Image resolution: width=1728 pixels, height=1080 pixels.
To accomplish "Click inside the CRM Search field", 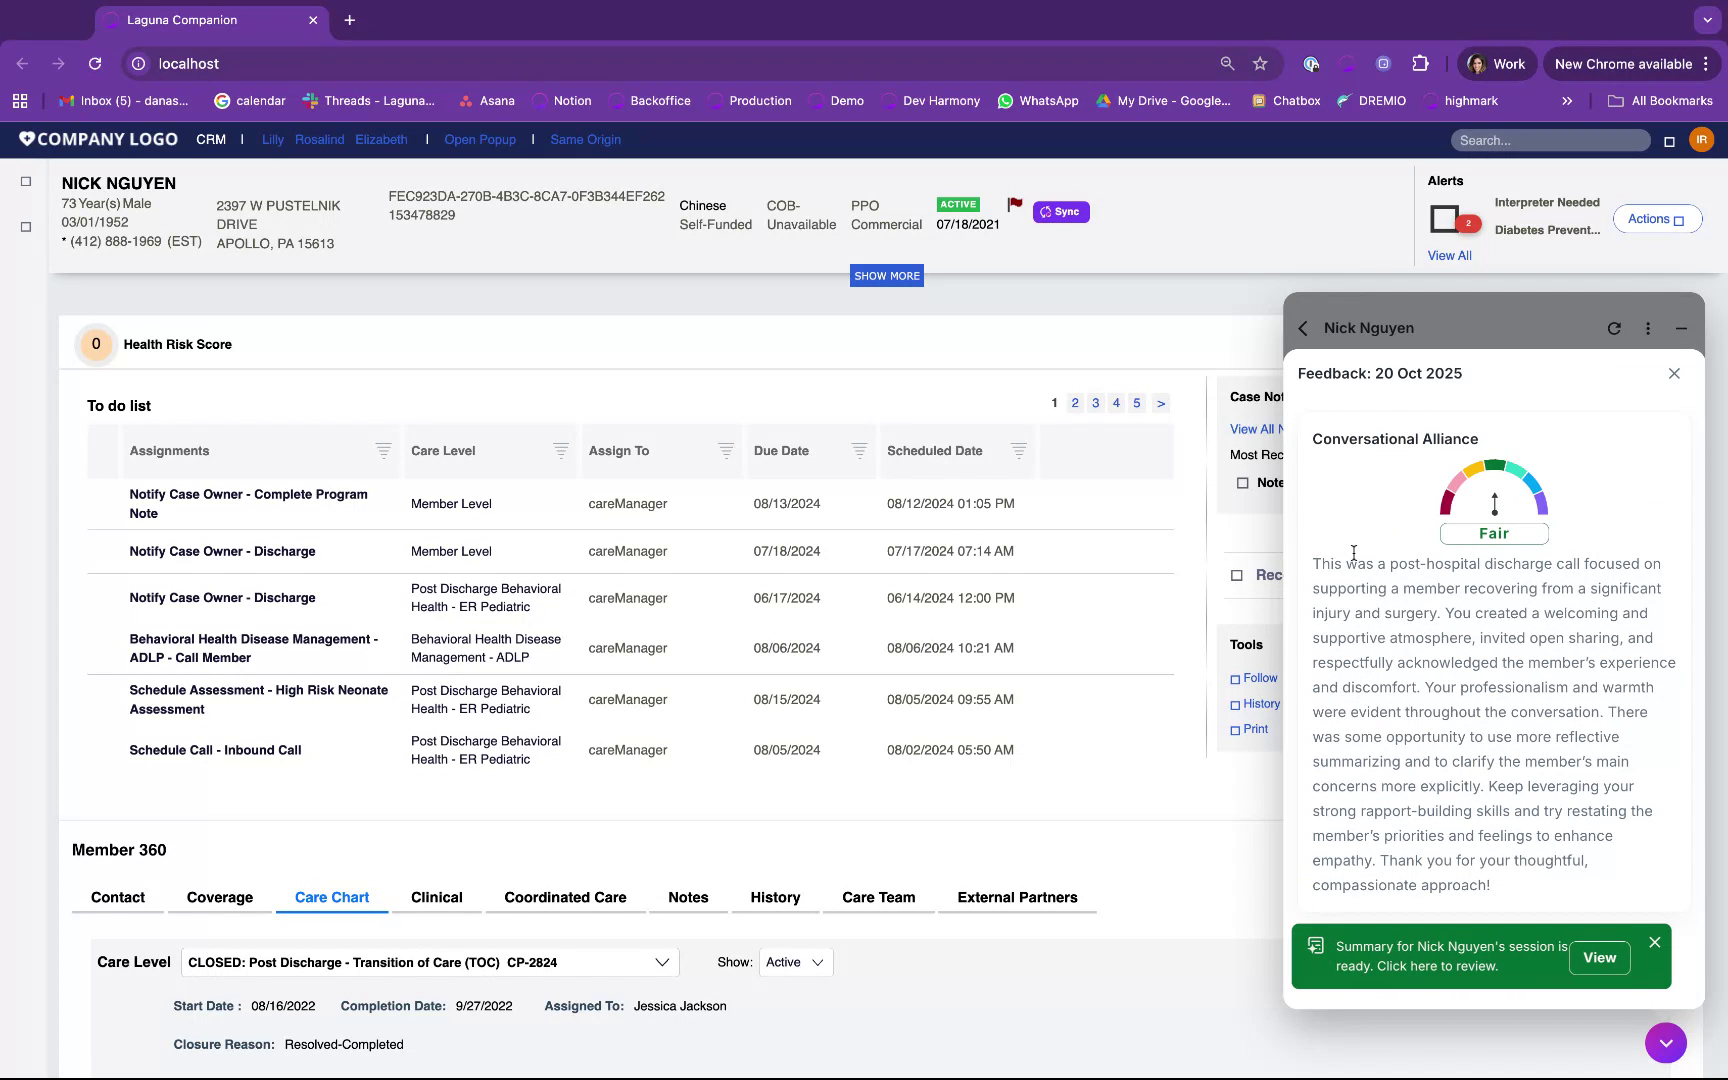I will tap(1548, 140).
